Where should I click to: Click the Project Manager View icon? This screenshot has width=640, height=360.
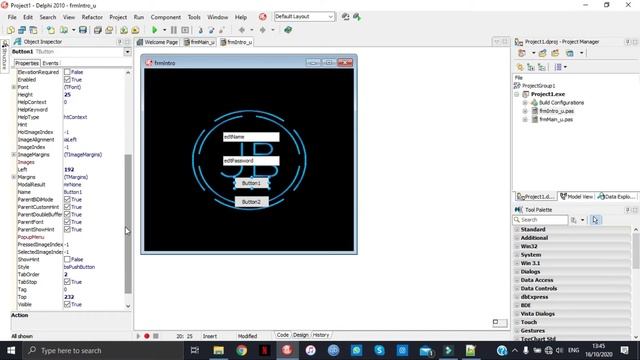point(570,53)
